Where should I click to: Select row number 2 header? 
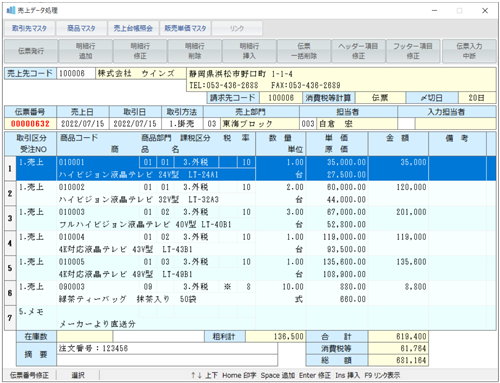10,193
